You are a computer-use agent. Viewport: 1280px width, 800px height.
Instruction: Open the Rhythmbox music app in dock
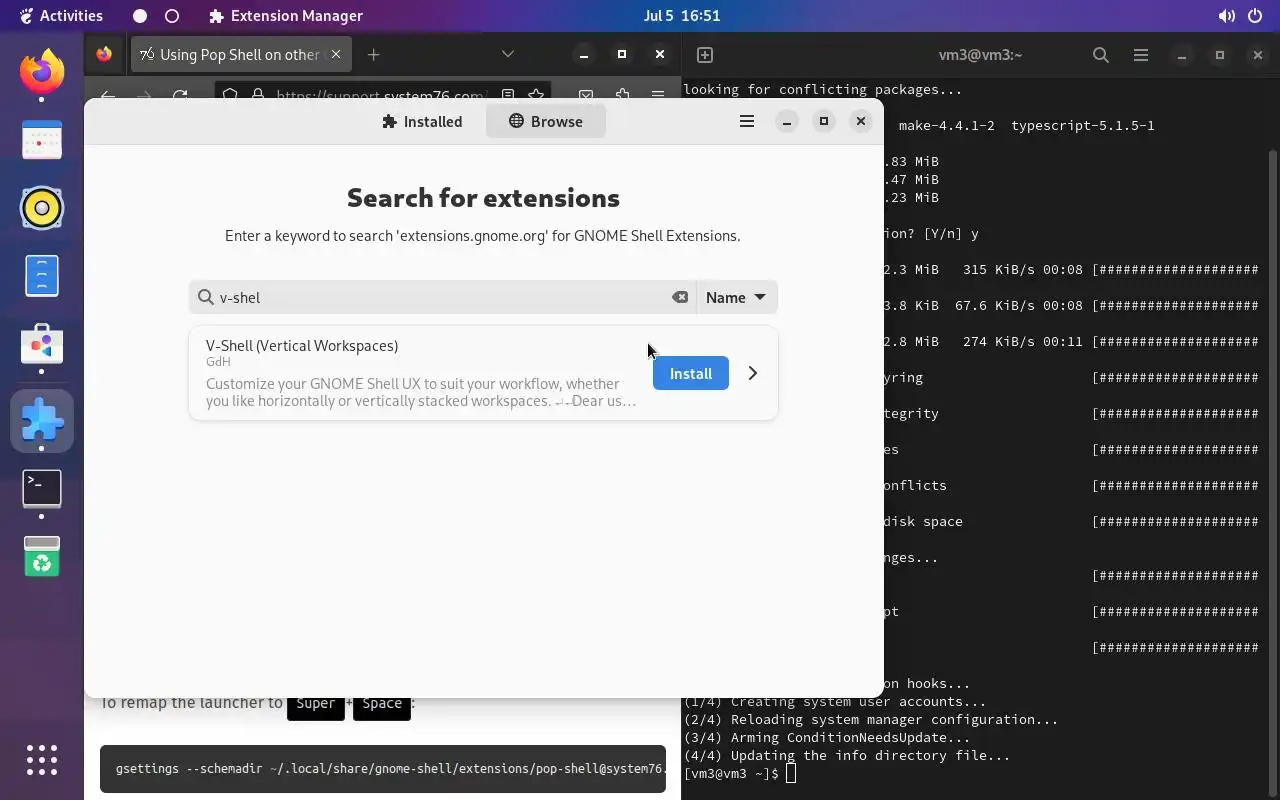(42, 208)
